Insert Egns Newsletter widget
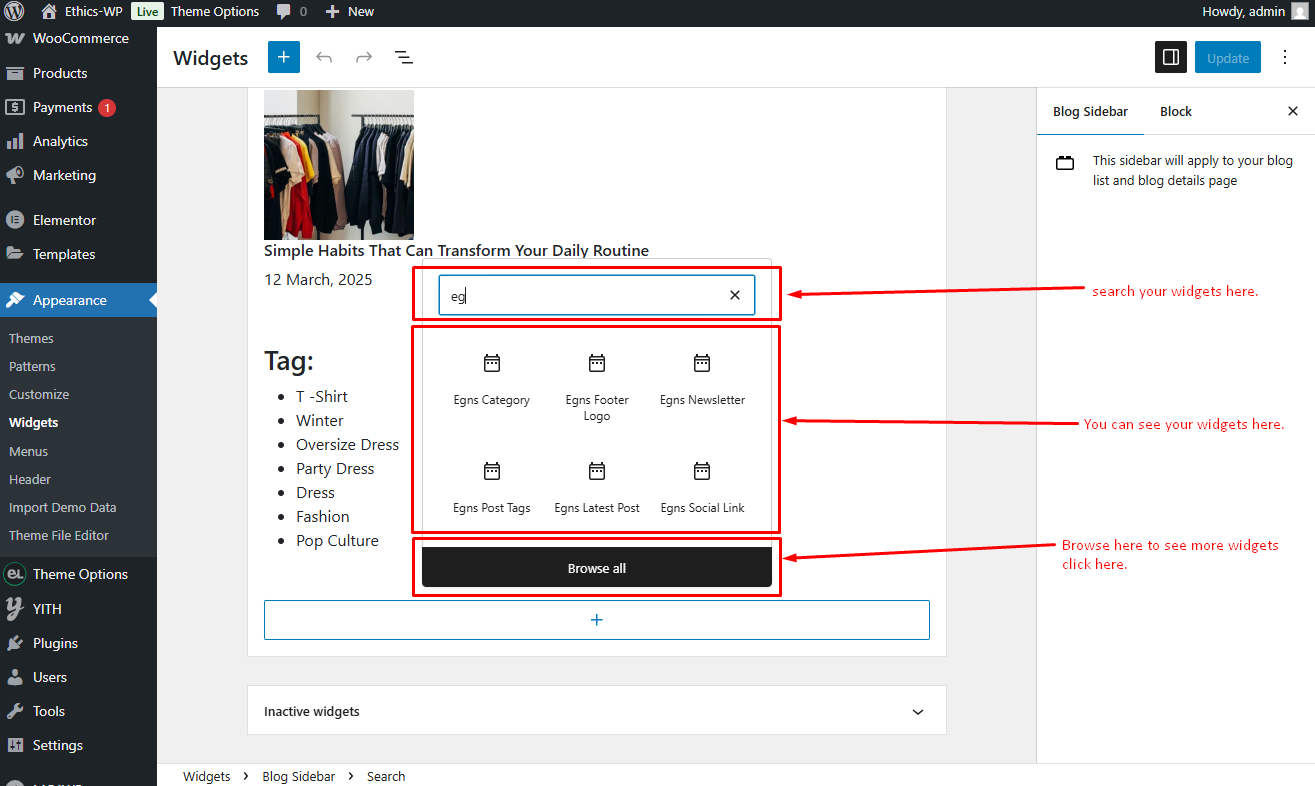1315x786 pixels. pos(702,381)
